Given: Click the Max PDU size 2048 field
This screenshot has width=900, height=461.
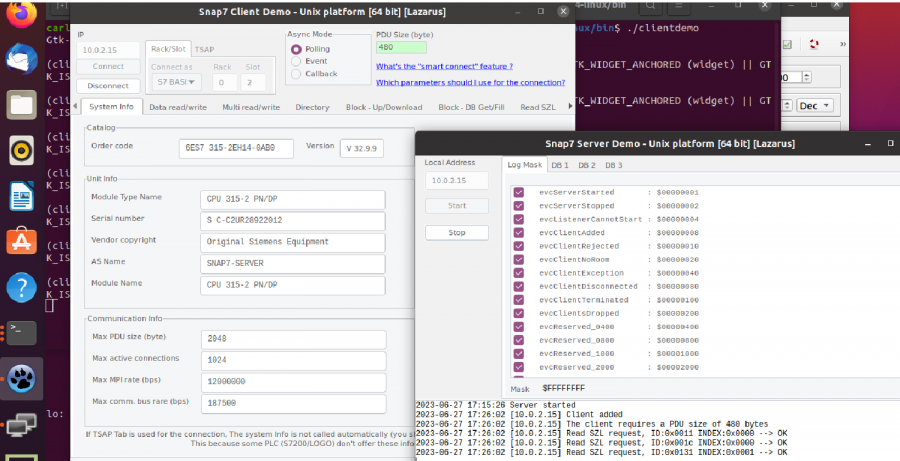Looking at the screenshot, I should 293,339.
